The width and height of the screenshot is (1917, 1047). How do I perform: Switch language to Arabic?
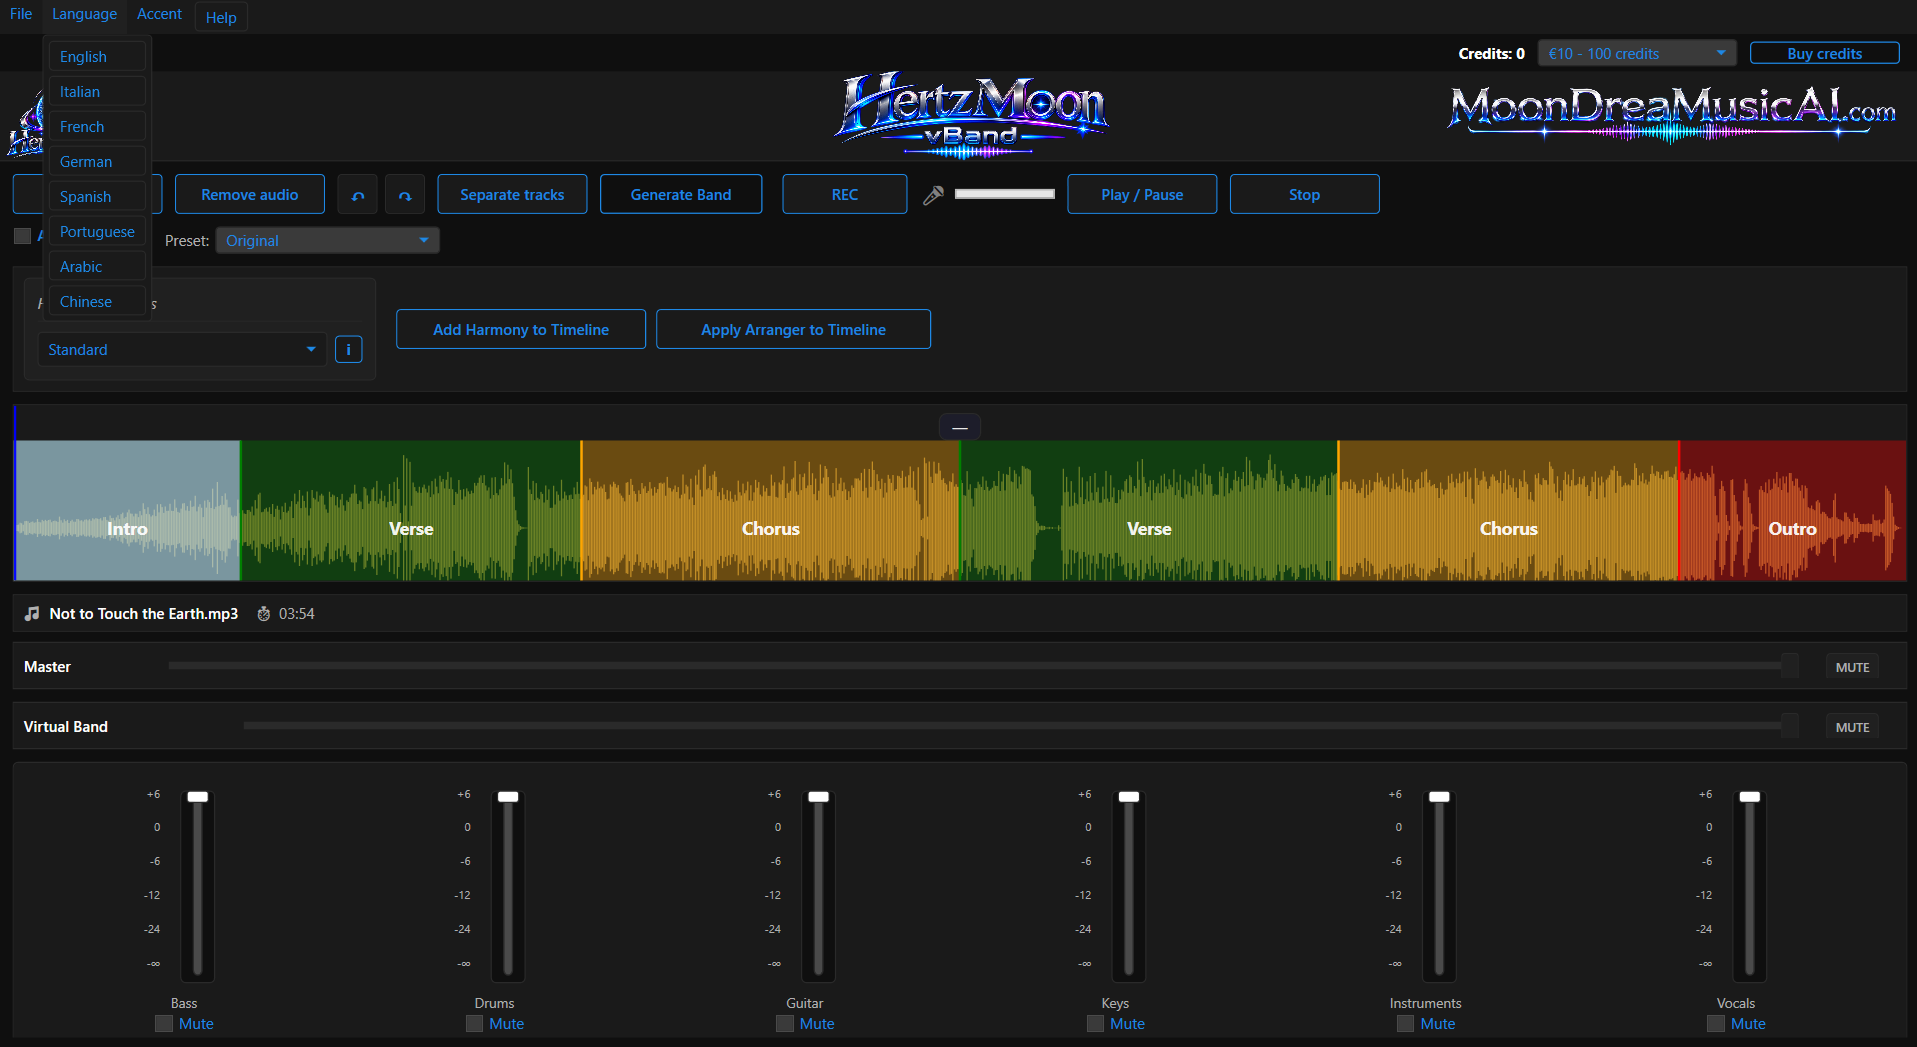(x=98, y=267)
